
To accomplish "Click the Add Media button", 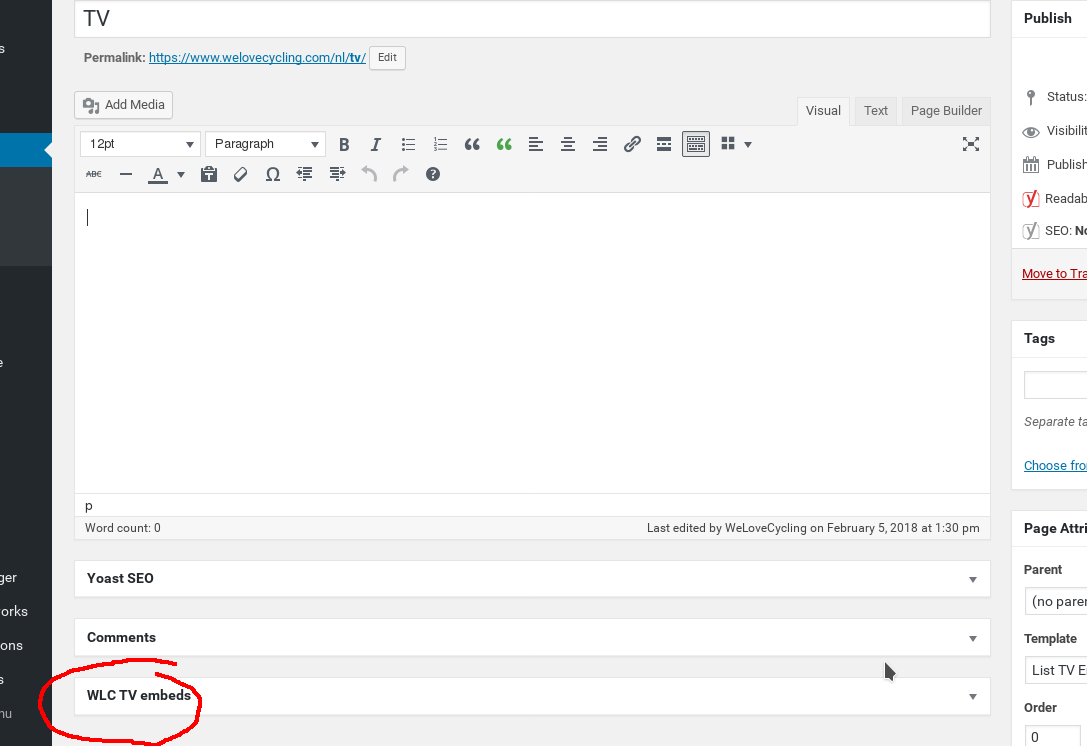I will tap(123, 105).
